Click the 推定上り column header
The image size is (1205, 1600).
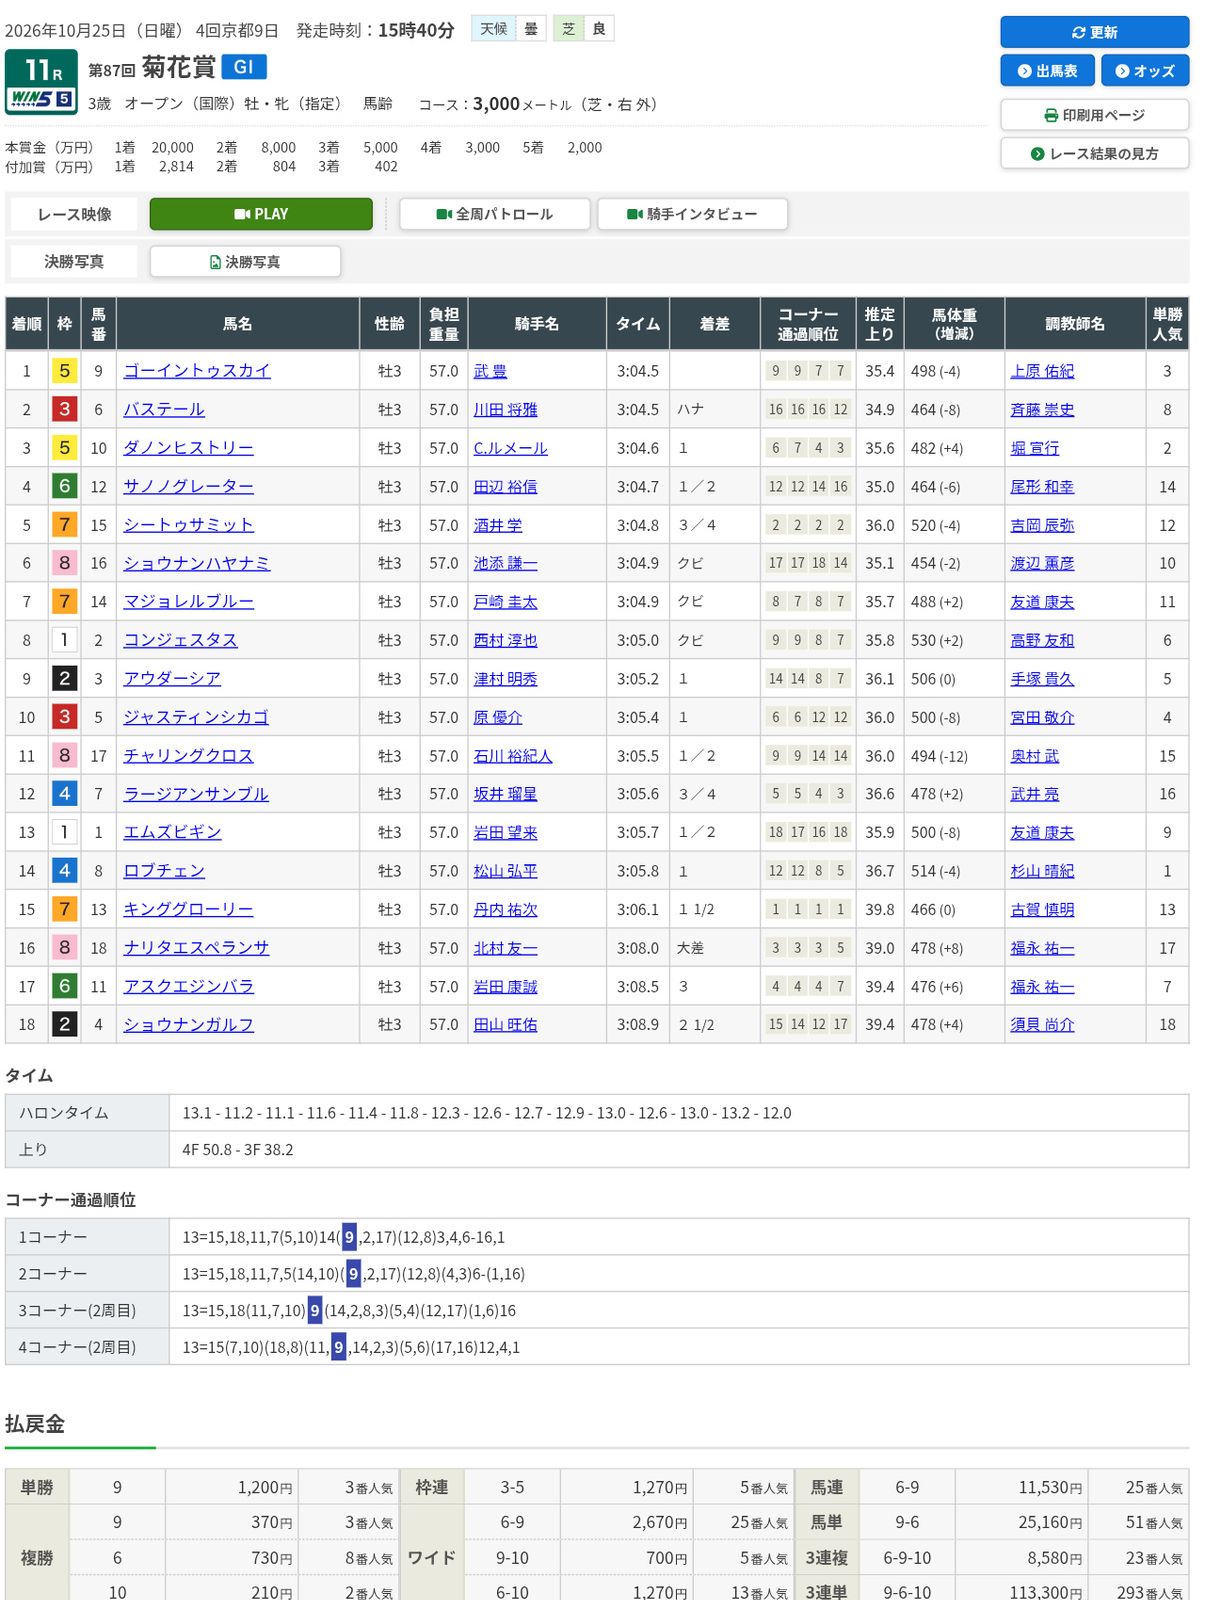pyautogui.click(x=880, y=324)
